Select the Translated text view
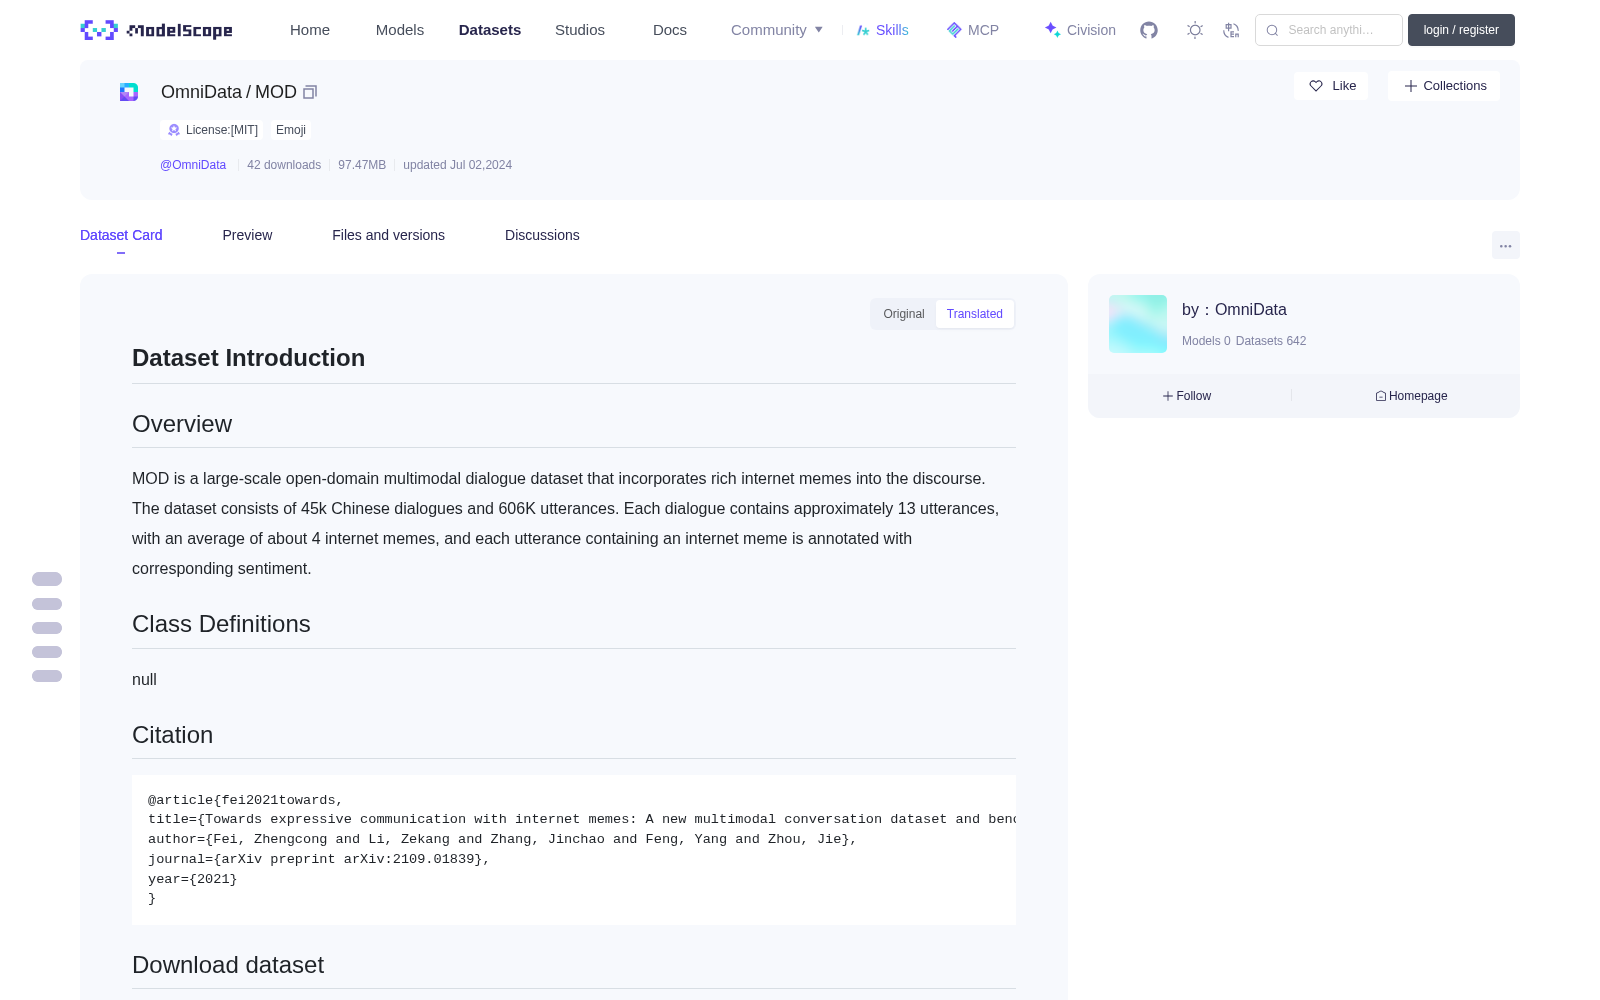Viewport: 1600px width, 1000px height. tap(975, 314)
